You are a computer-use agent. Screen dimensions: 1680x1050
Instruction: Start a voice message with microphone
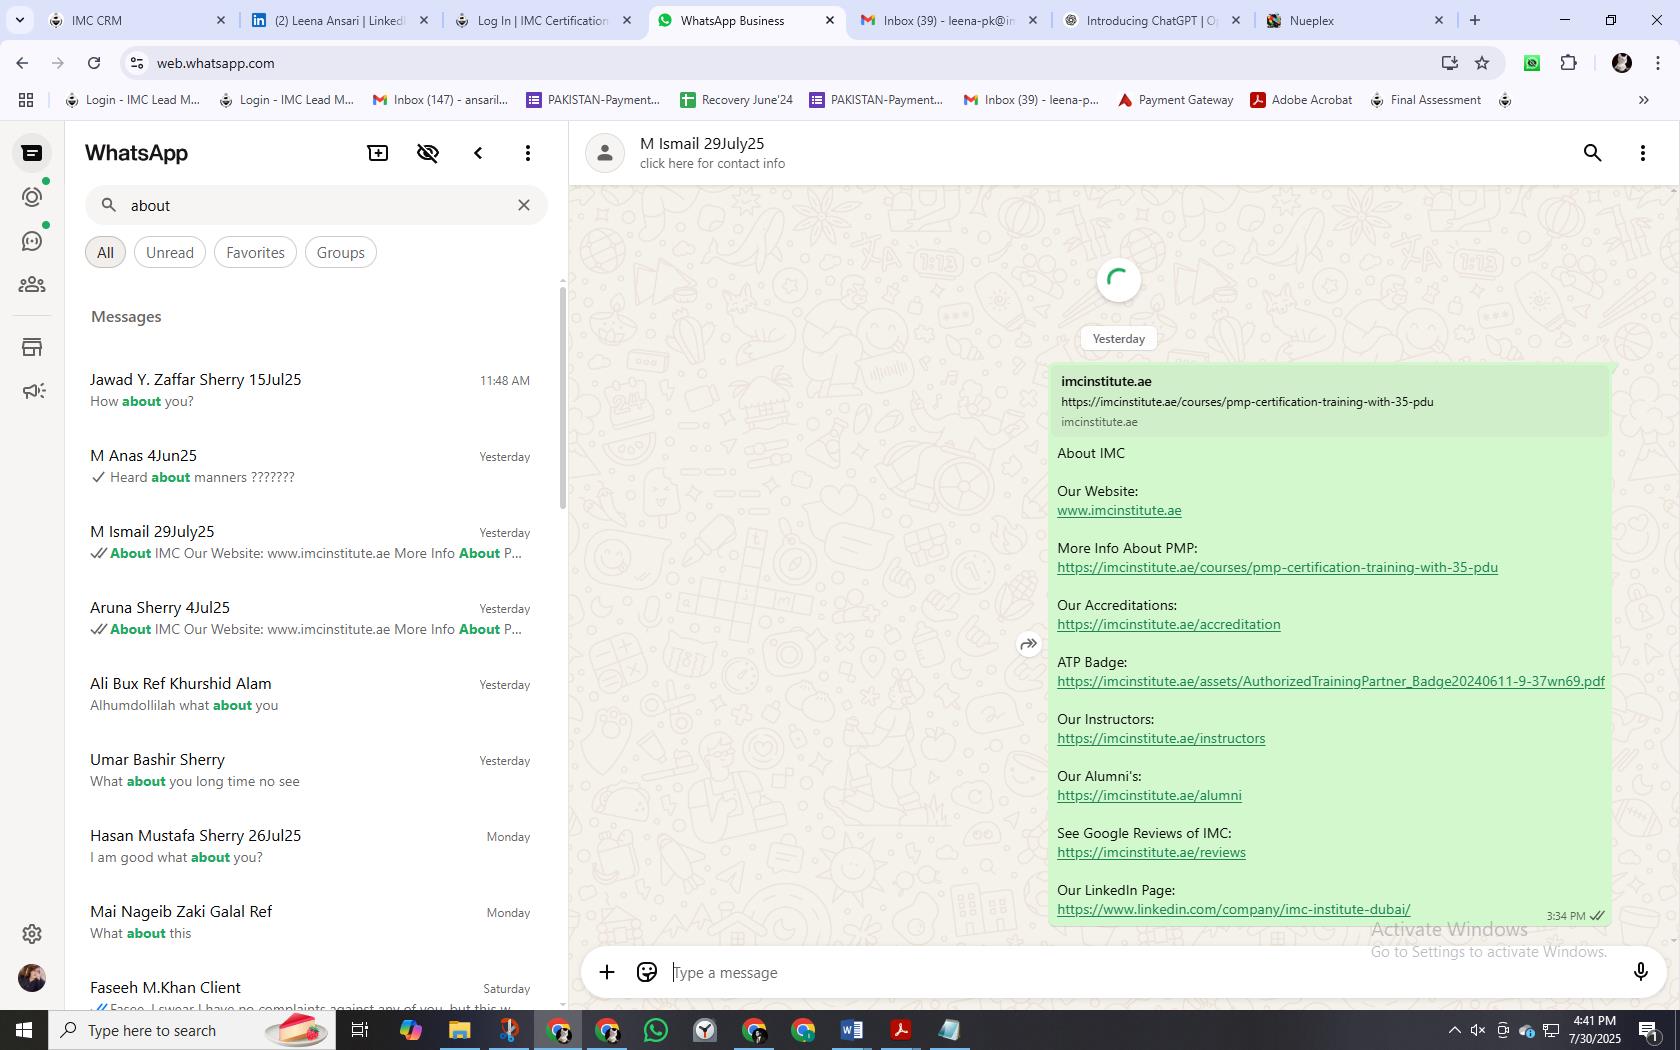point(1640,972)
